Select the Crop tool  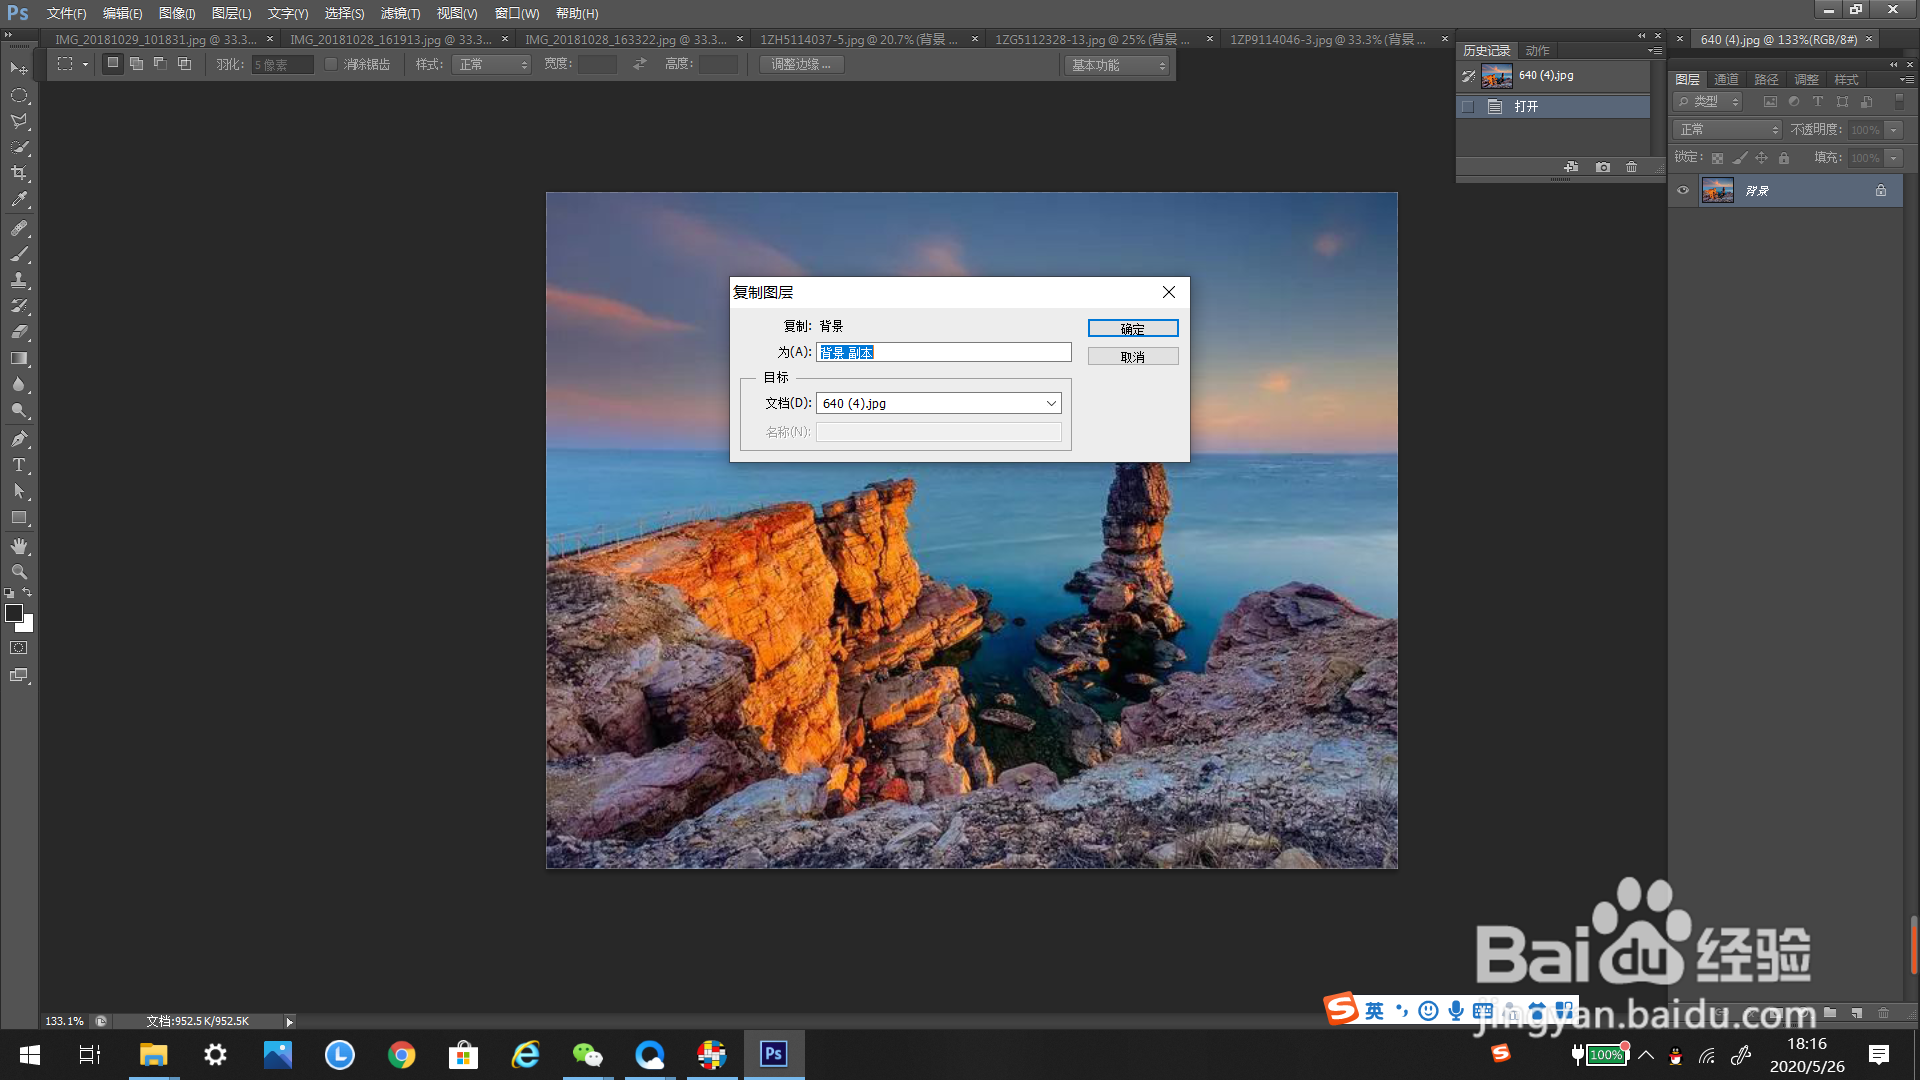tap(19, 173)
